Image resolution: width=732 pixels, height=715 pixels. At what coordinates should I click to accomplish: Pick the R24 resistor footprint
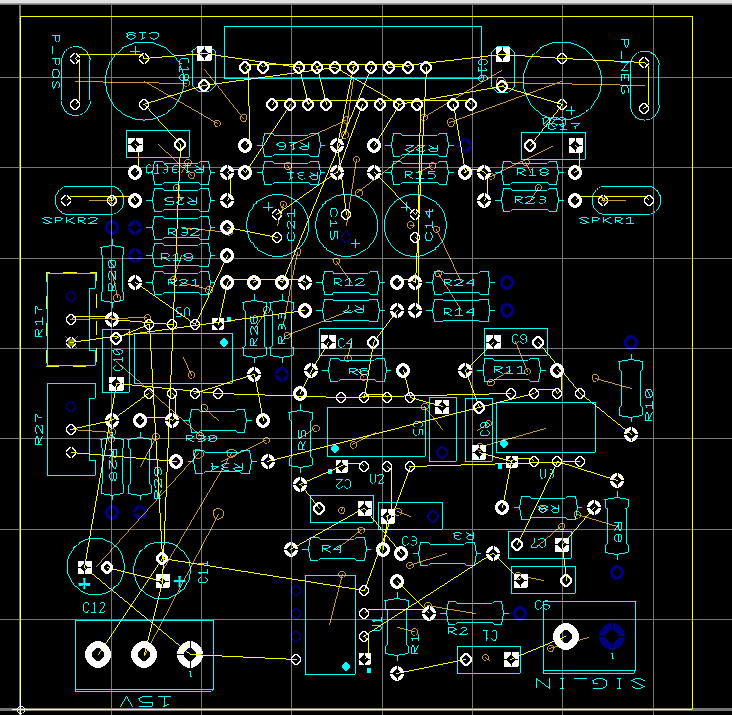[461, 282]
